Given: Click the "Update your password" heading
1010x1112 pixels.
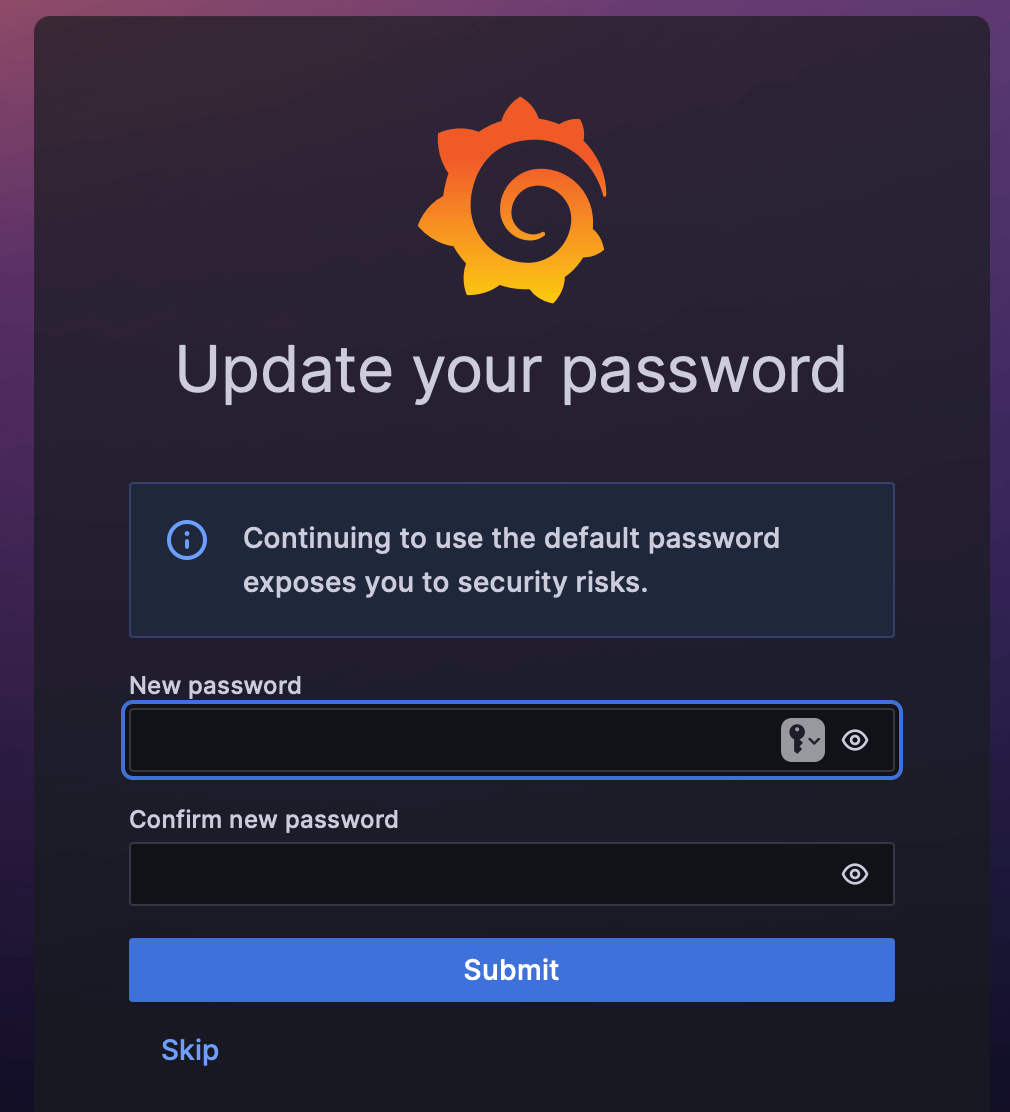Looking at the screenshot, I should 511,371.
